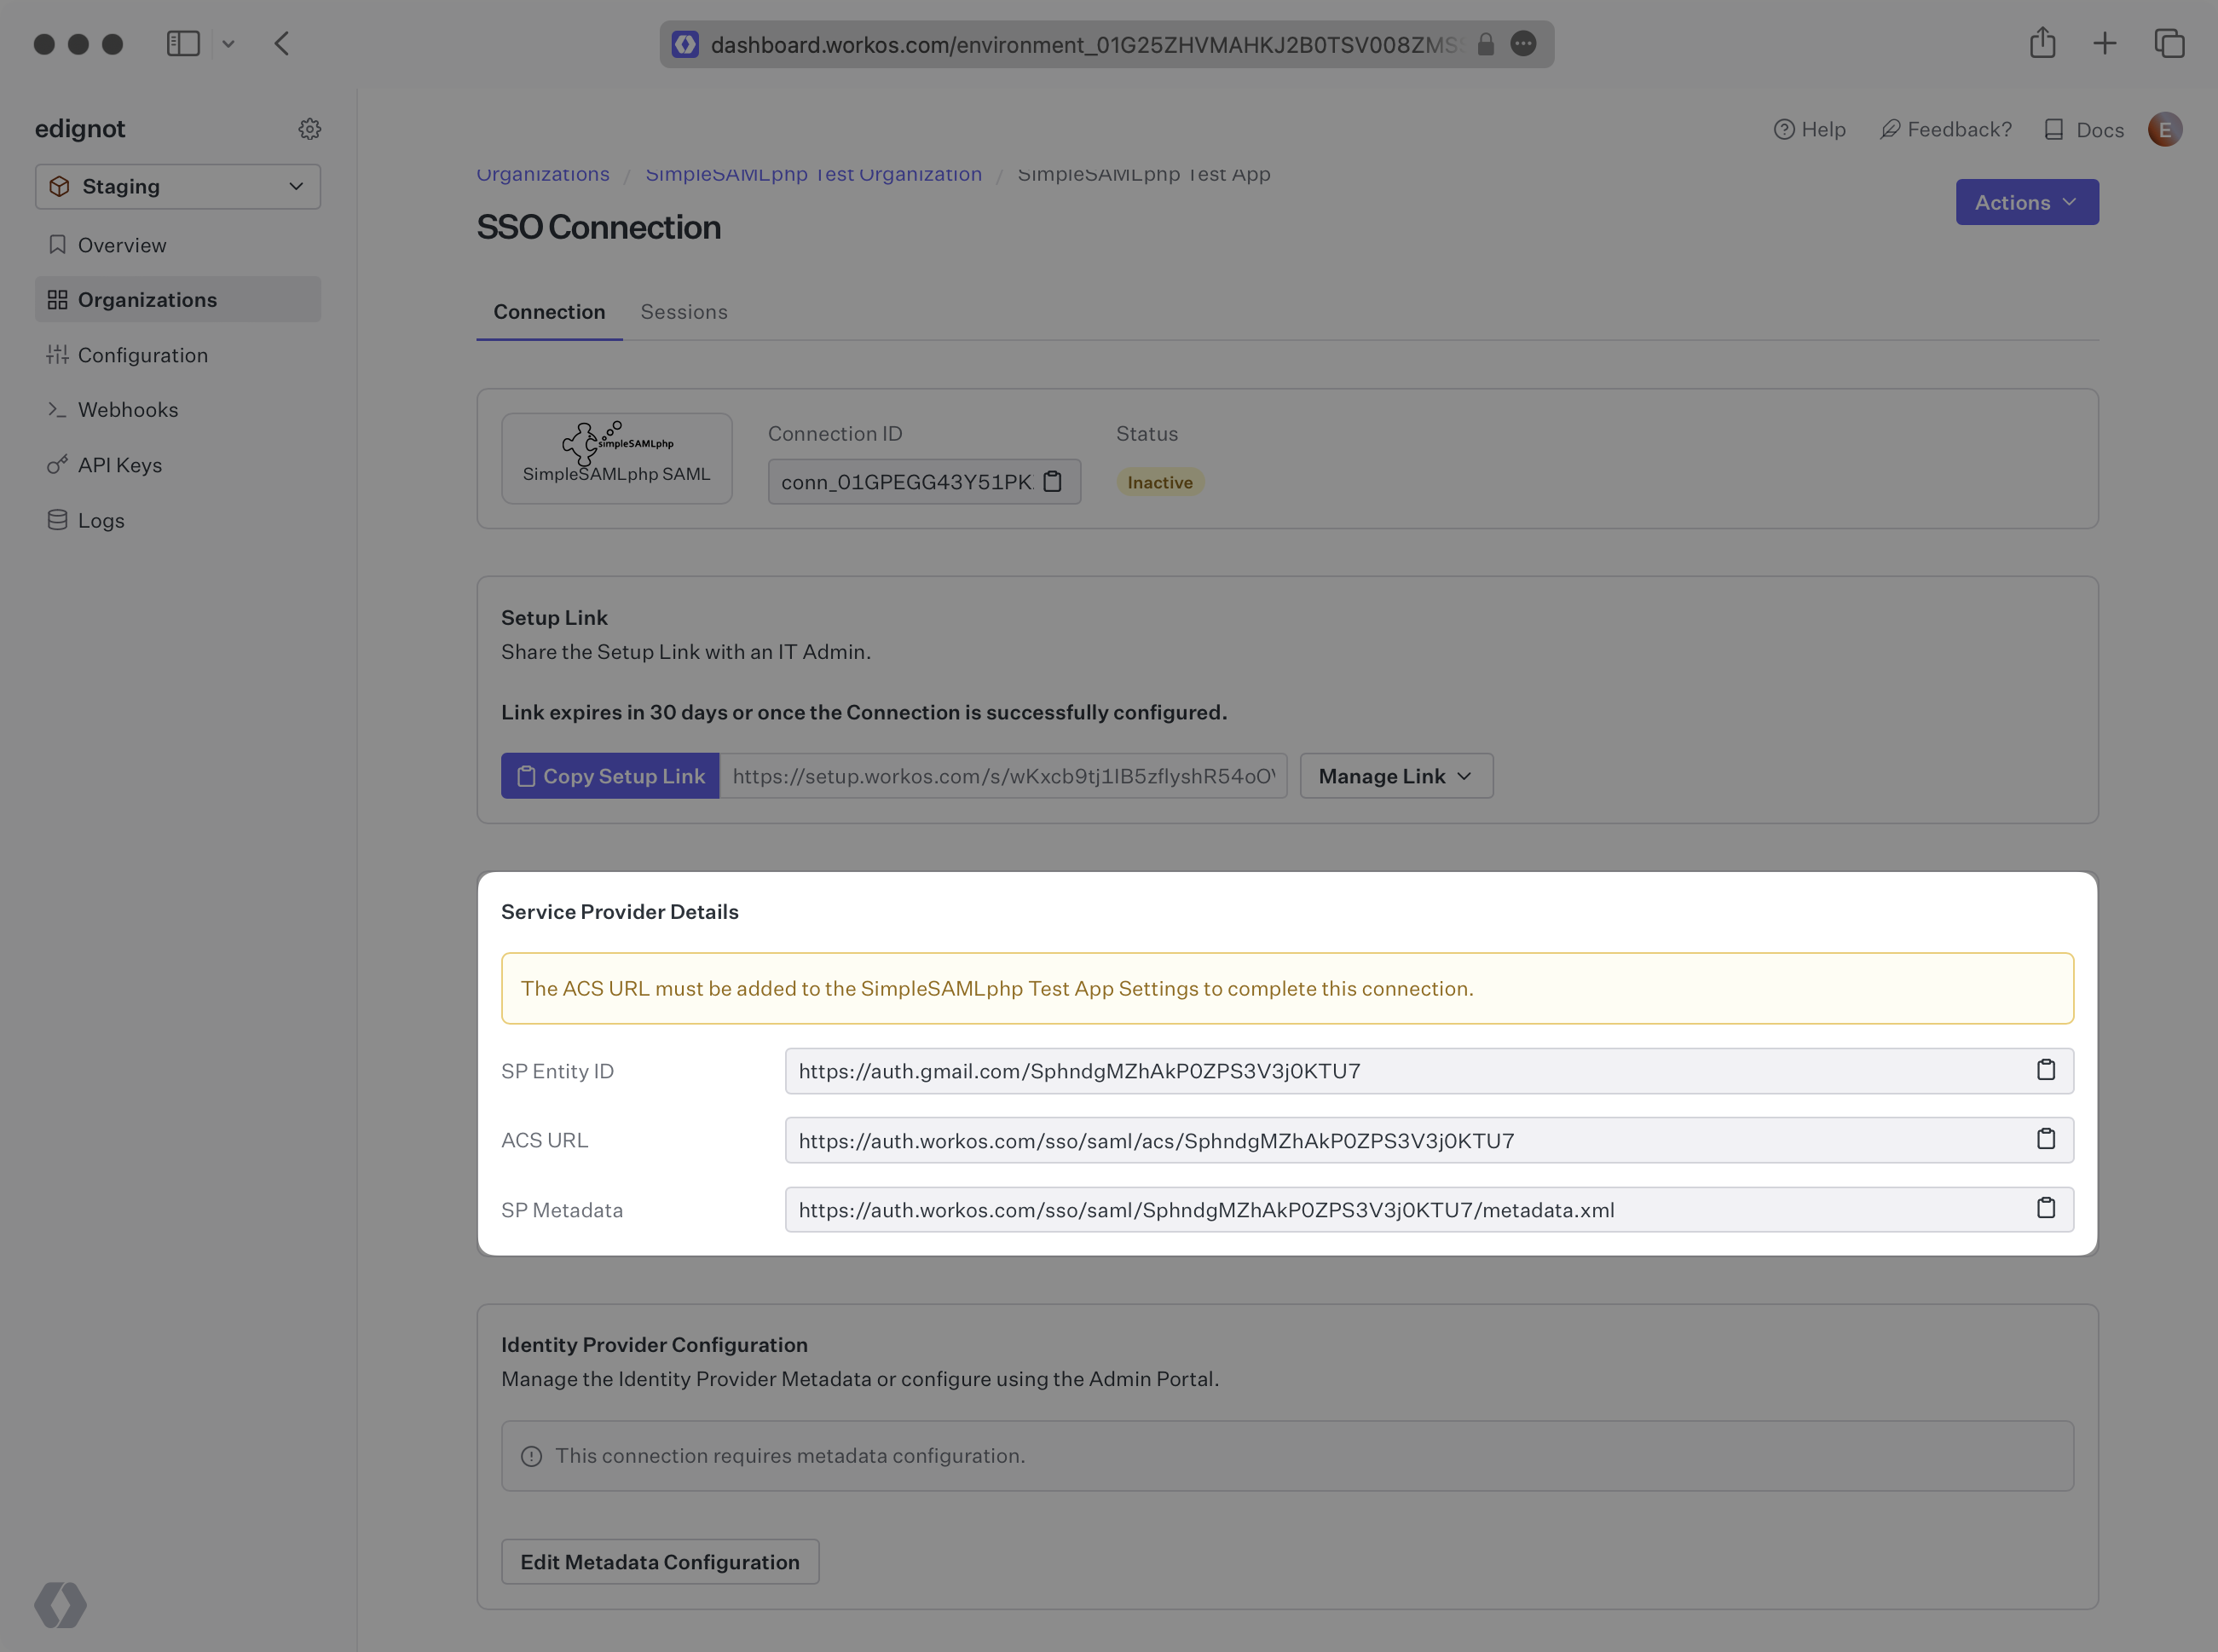Show browser tab overview

click(2168, 44)
